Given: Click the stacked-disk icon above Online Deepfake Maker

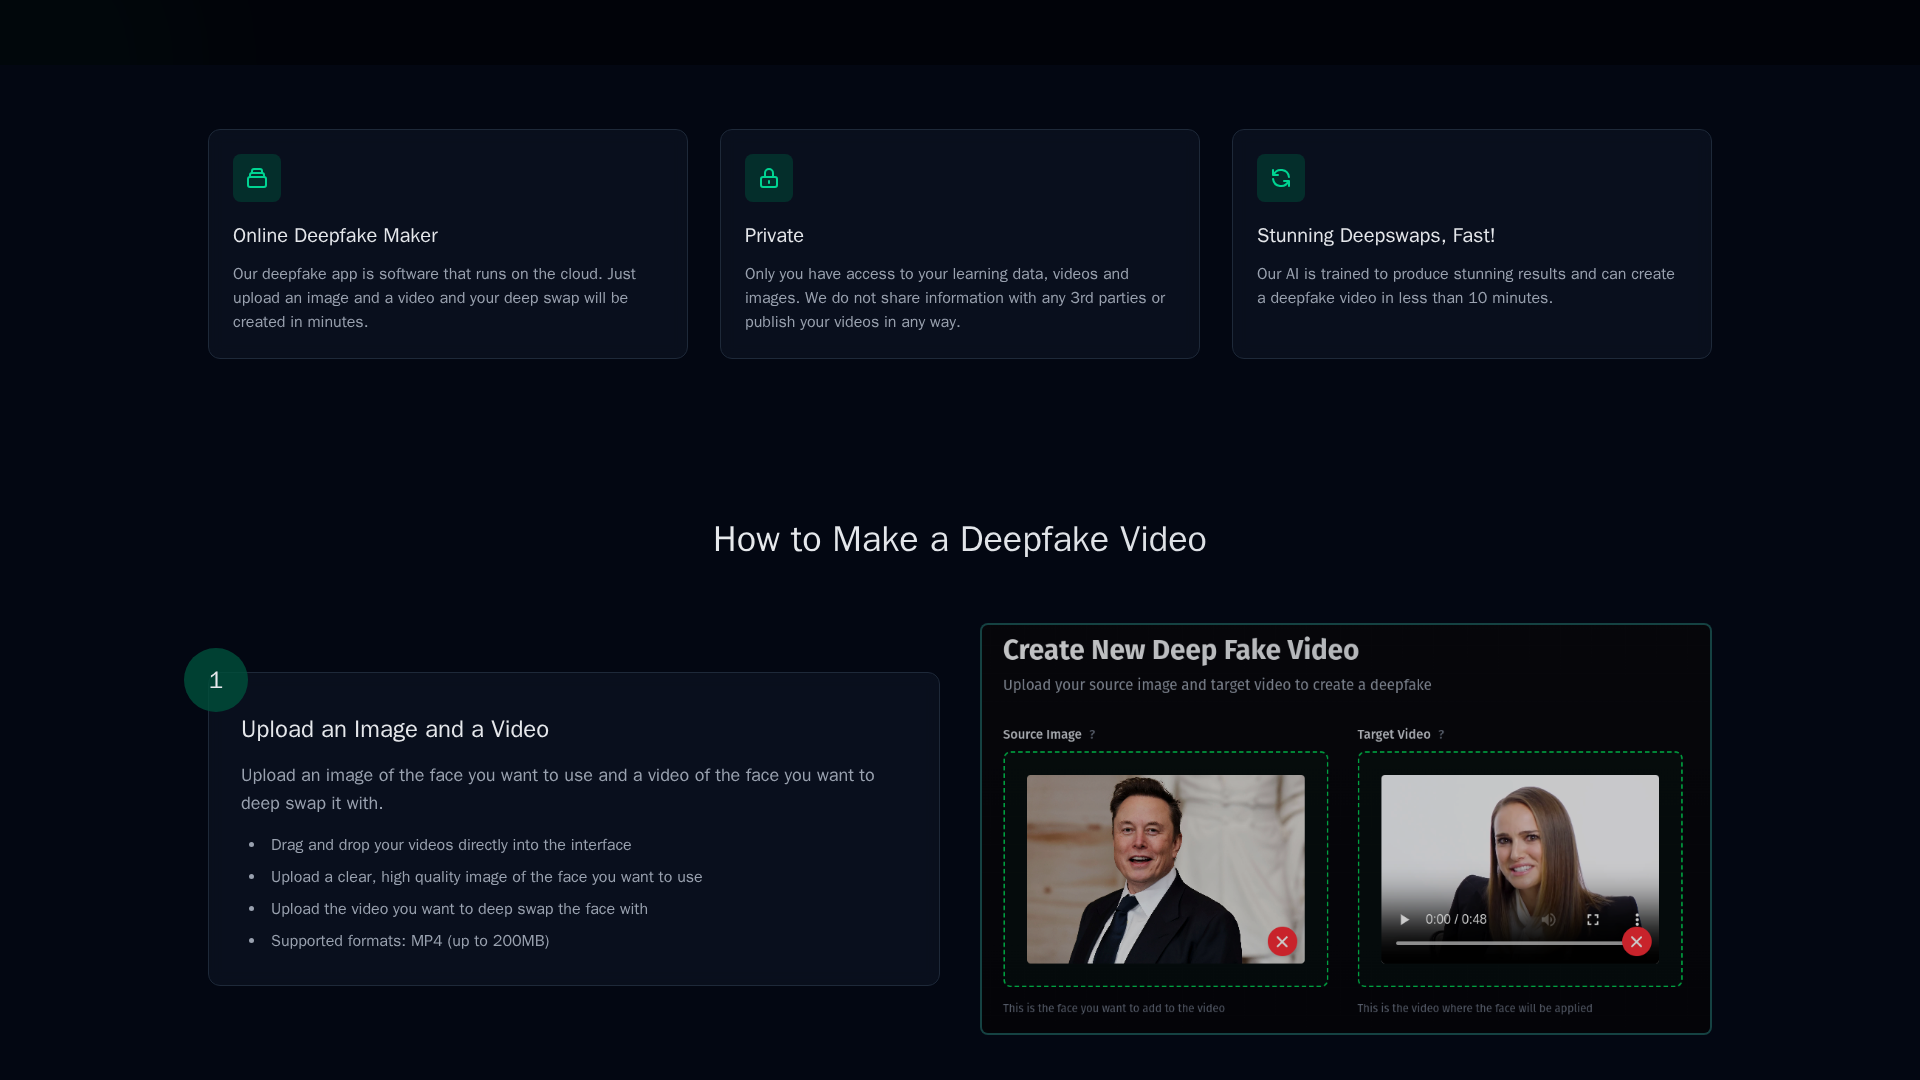Looking at the screenshot, I should pyautogui.click(x=257, y=178).
